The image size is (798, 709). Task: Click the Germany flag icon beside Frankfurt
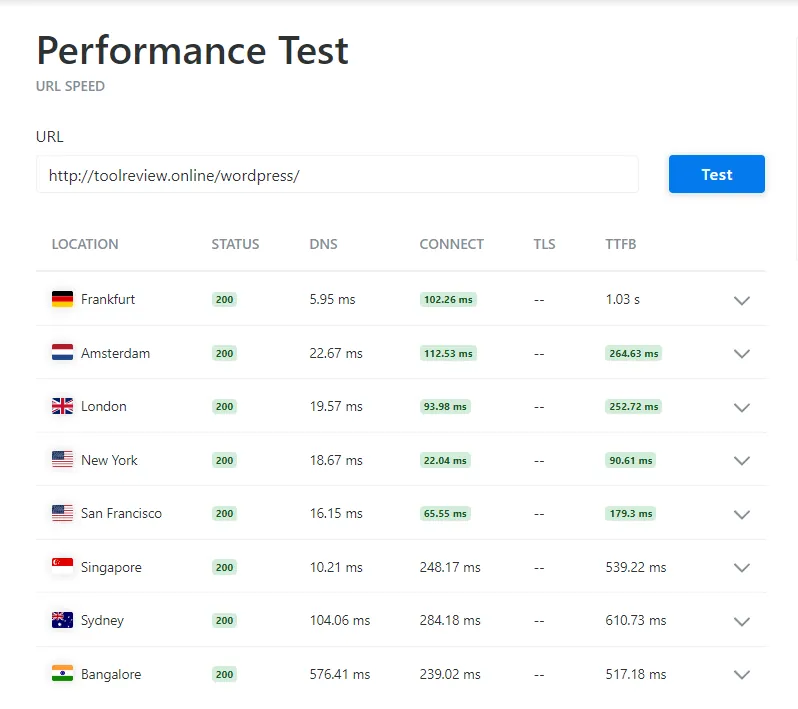click(x=62, y=299)
